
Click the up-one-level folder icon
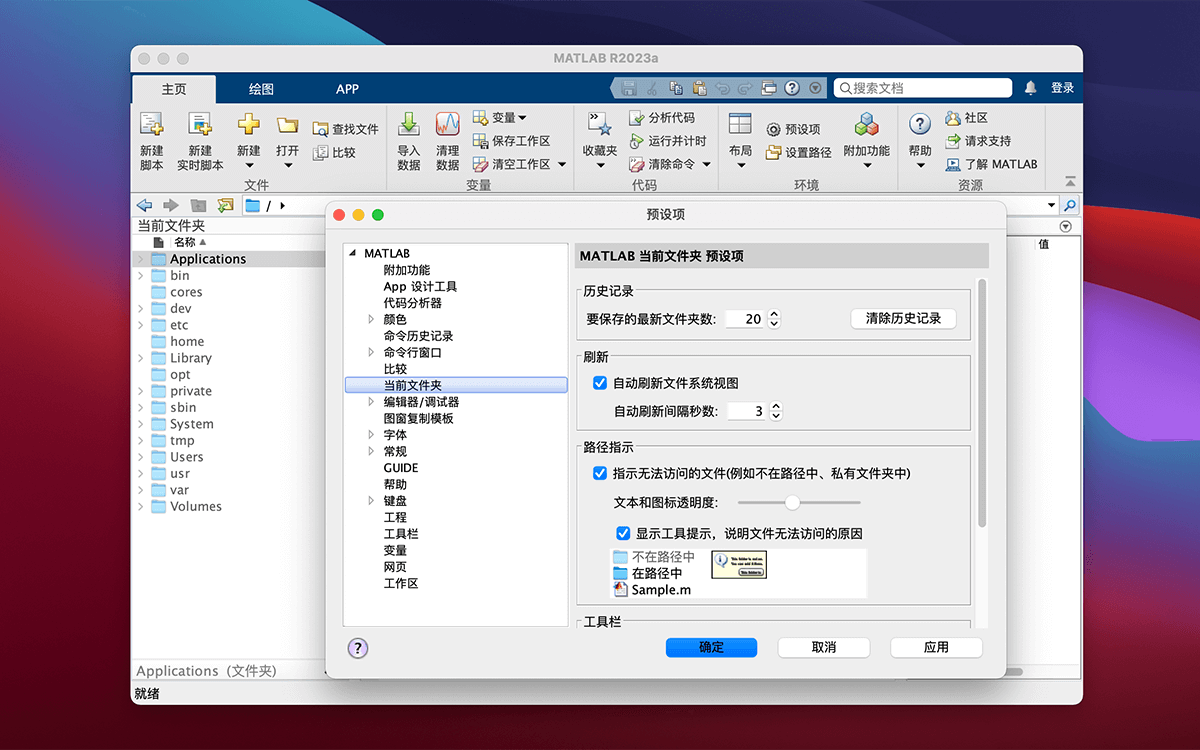pyautogui.click(x=198, y=205)
